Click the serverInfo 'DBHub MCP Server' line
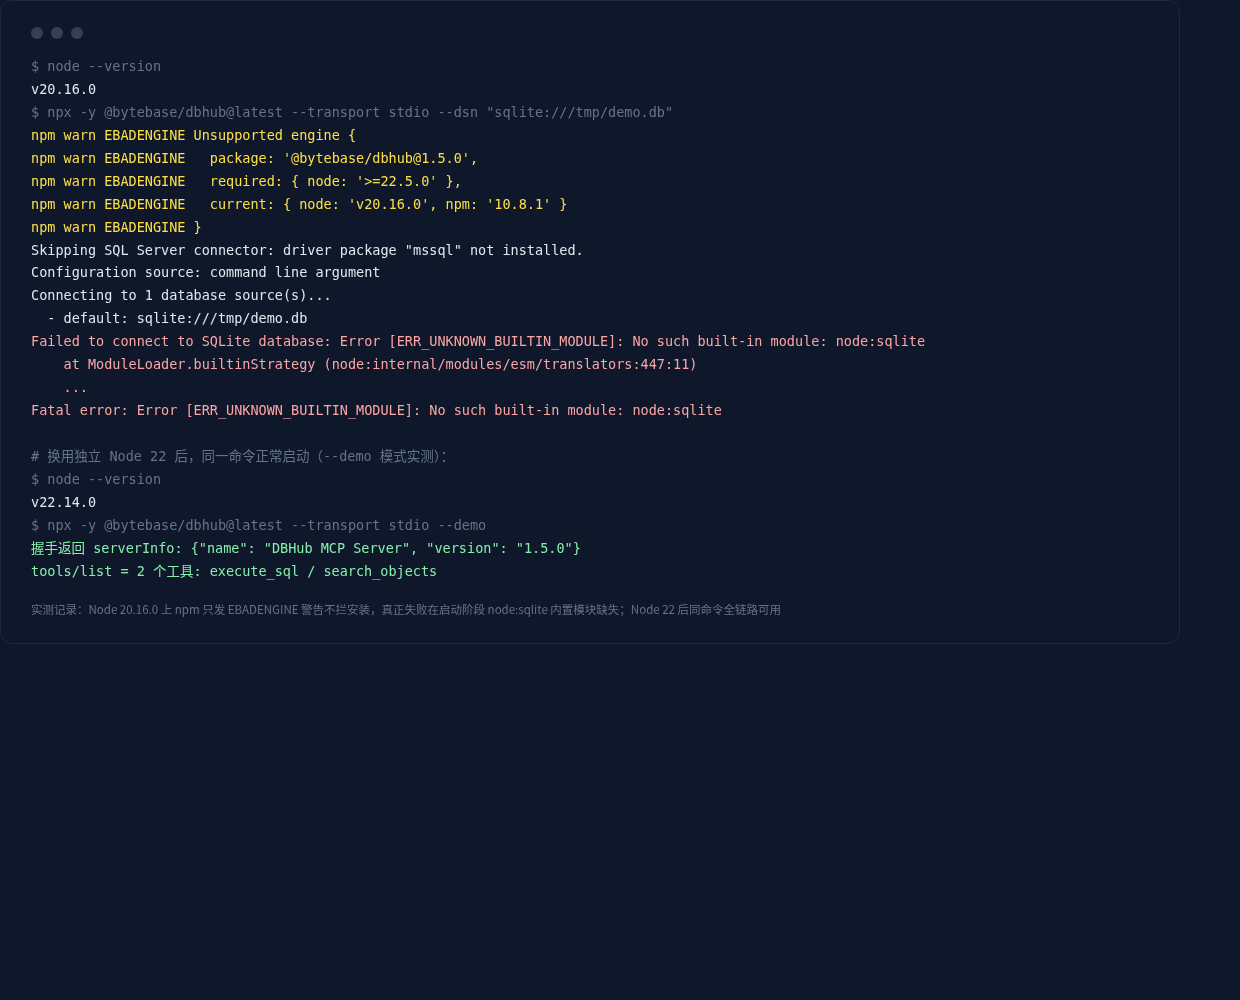Image resolution: width=1240 pixels, height=1000 pixels. 306,548
